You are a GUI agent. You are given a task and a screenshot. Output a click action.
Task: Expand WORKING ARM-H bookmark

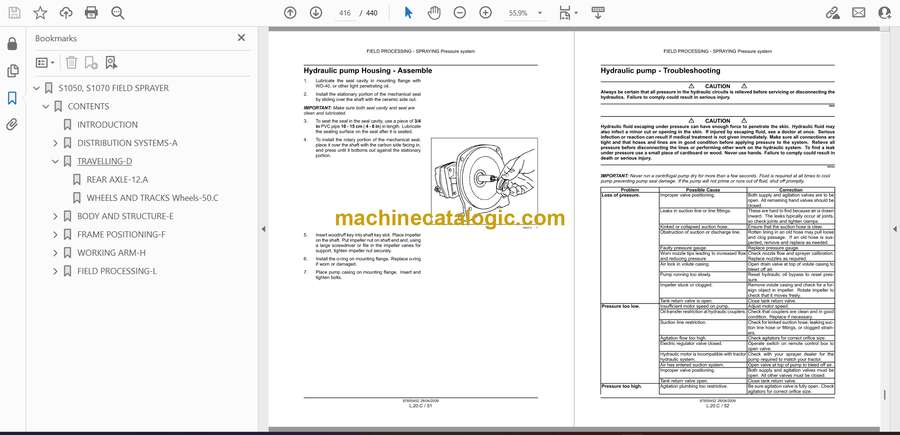pyautogui.click(x=55, y=253)
